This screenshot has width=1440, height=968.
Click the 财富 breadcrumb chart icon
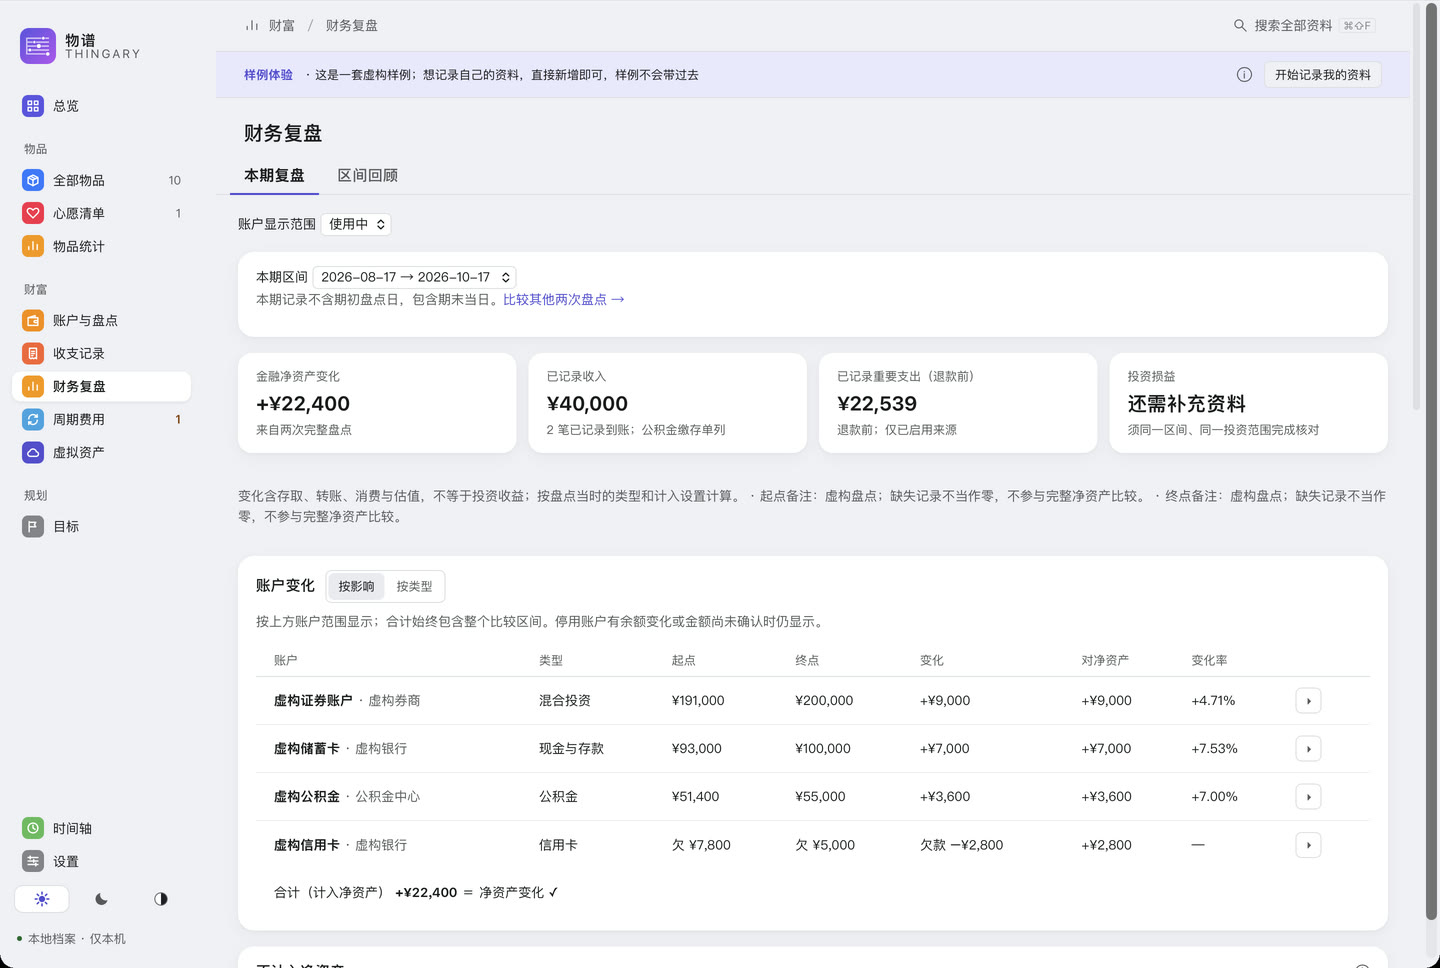tap(252, 26)
